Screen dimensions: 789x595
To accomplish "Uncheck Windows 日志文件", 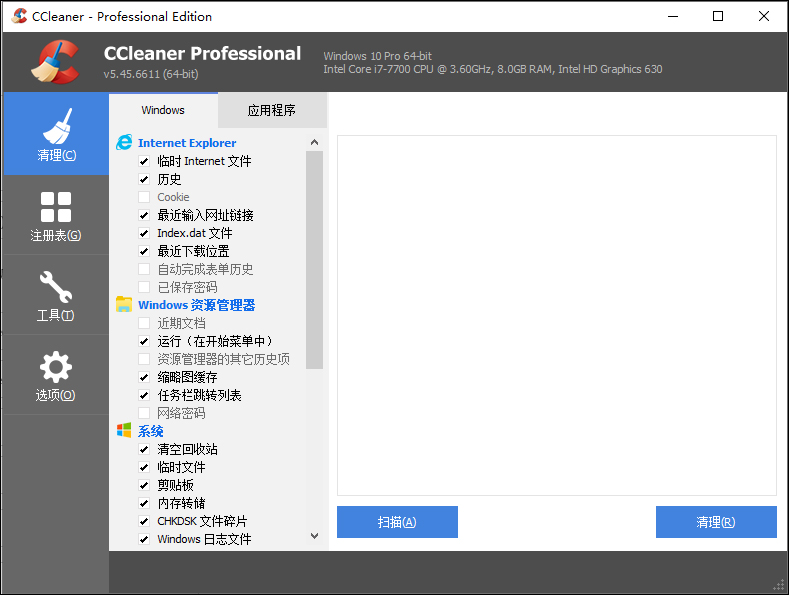I will pos(144,539).
